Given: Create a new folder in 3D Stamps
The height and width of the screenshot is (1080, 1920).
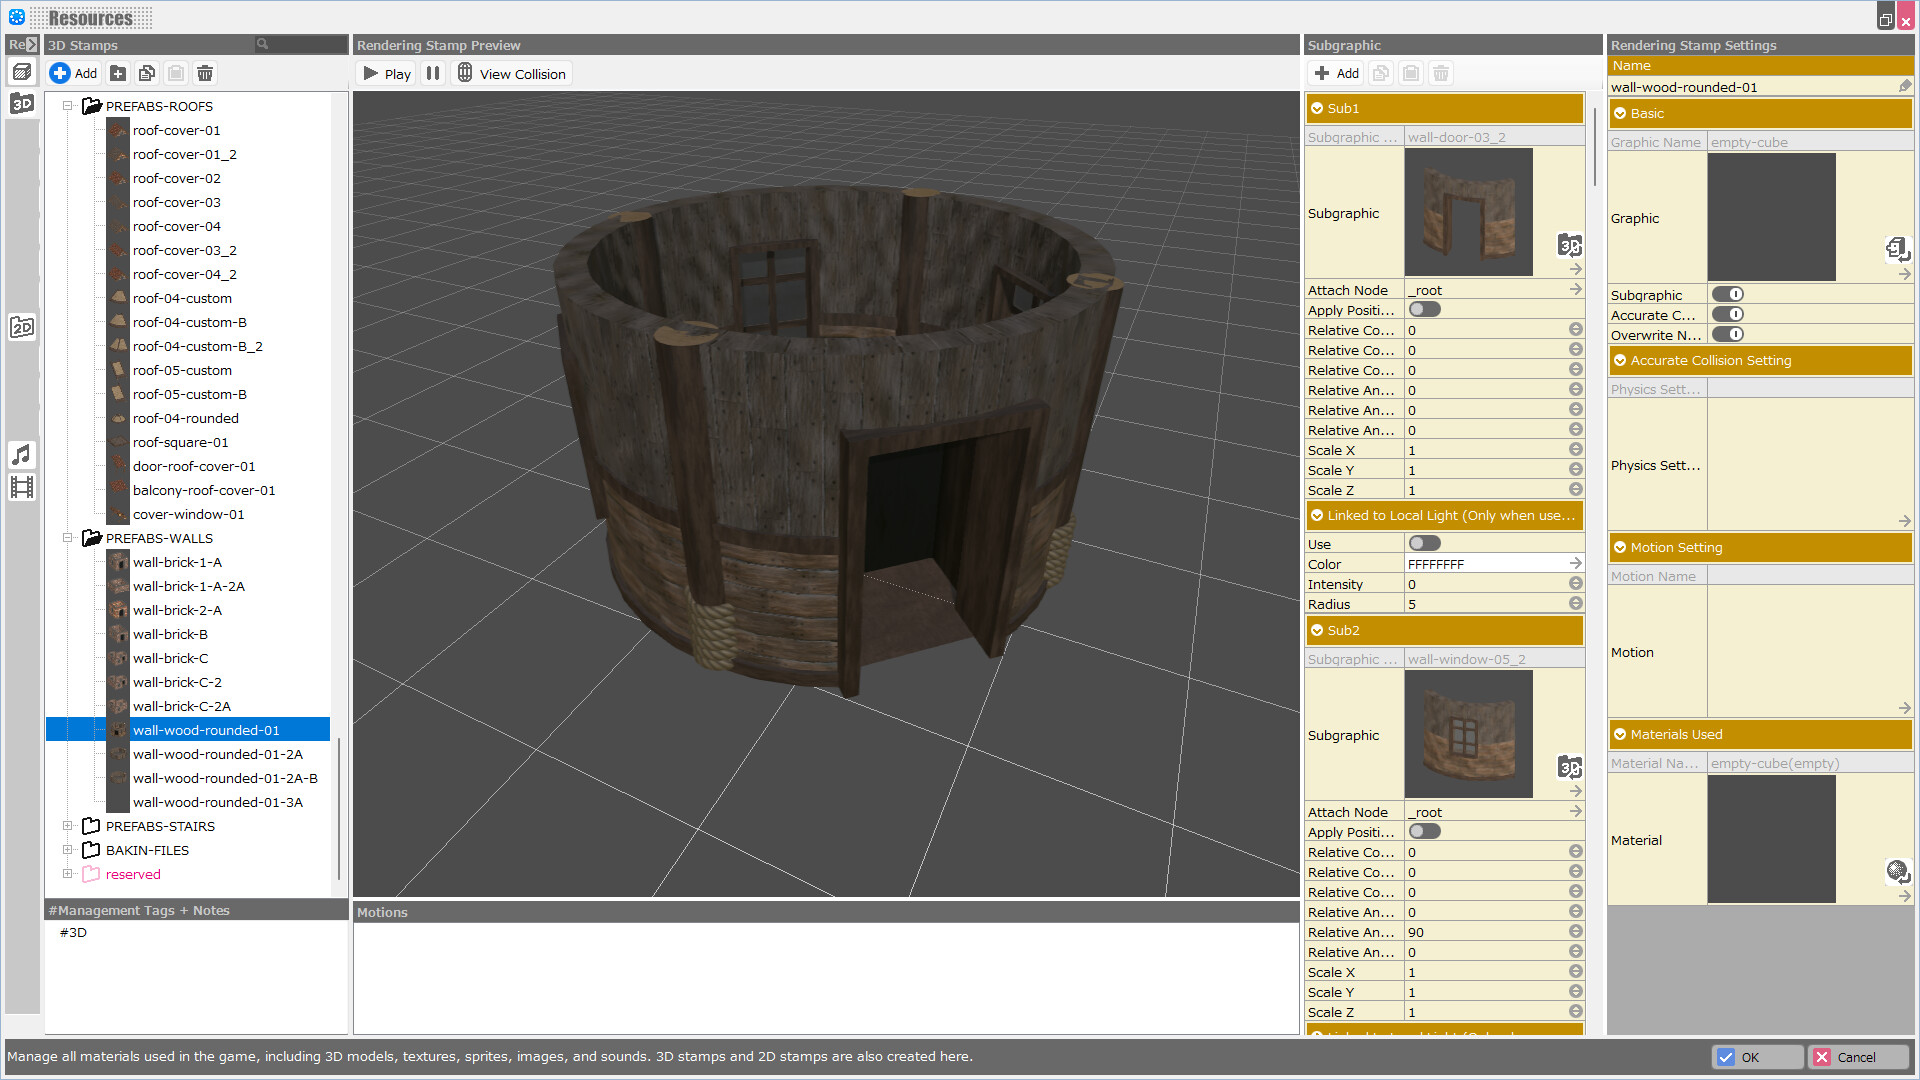Looking at the screenshot, I should click(x=117, y=72).
